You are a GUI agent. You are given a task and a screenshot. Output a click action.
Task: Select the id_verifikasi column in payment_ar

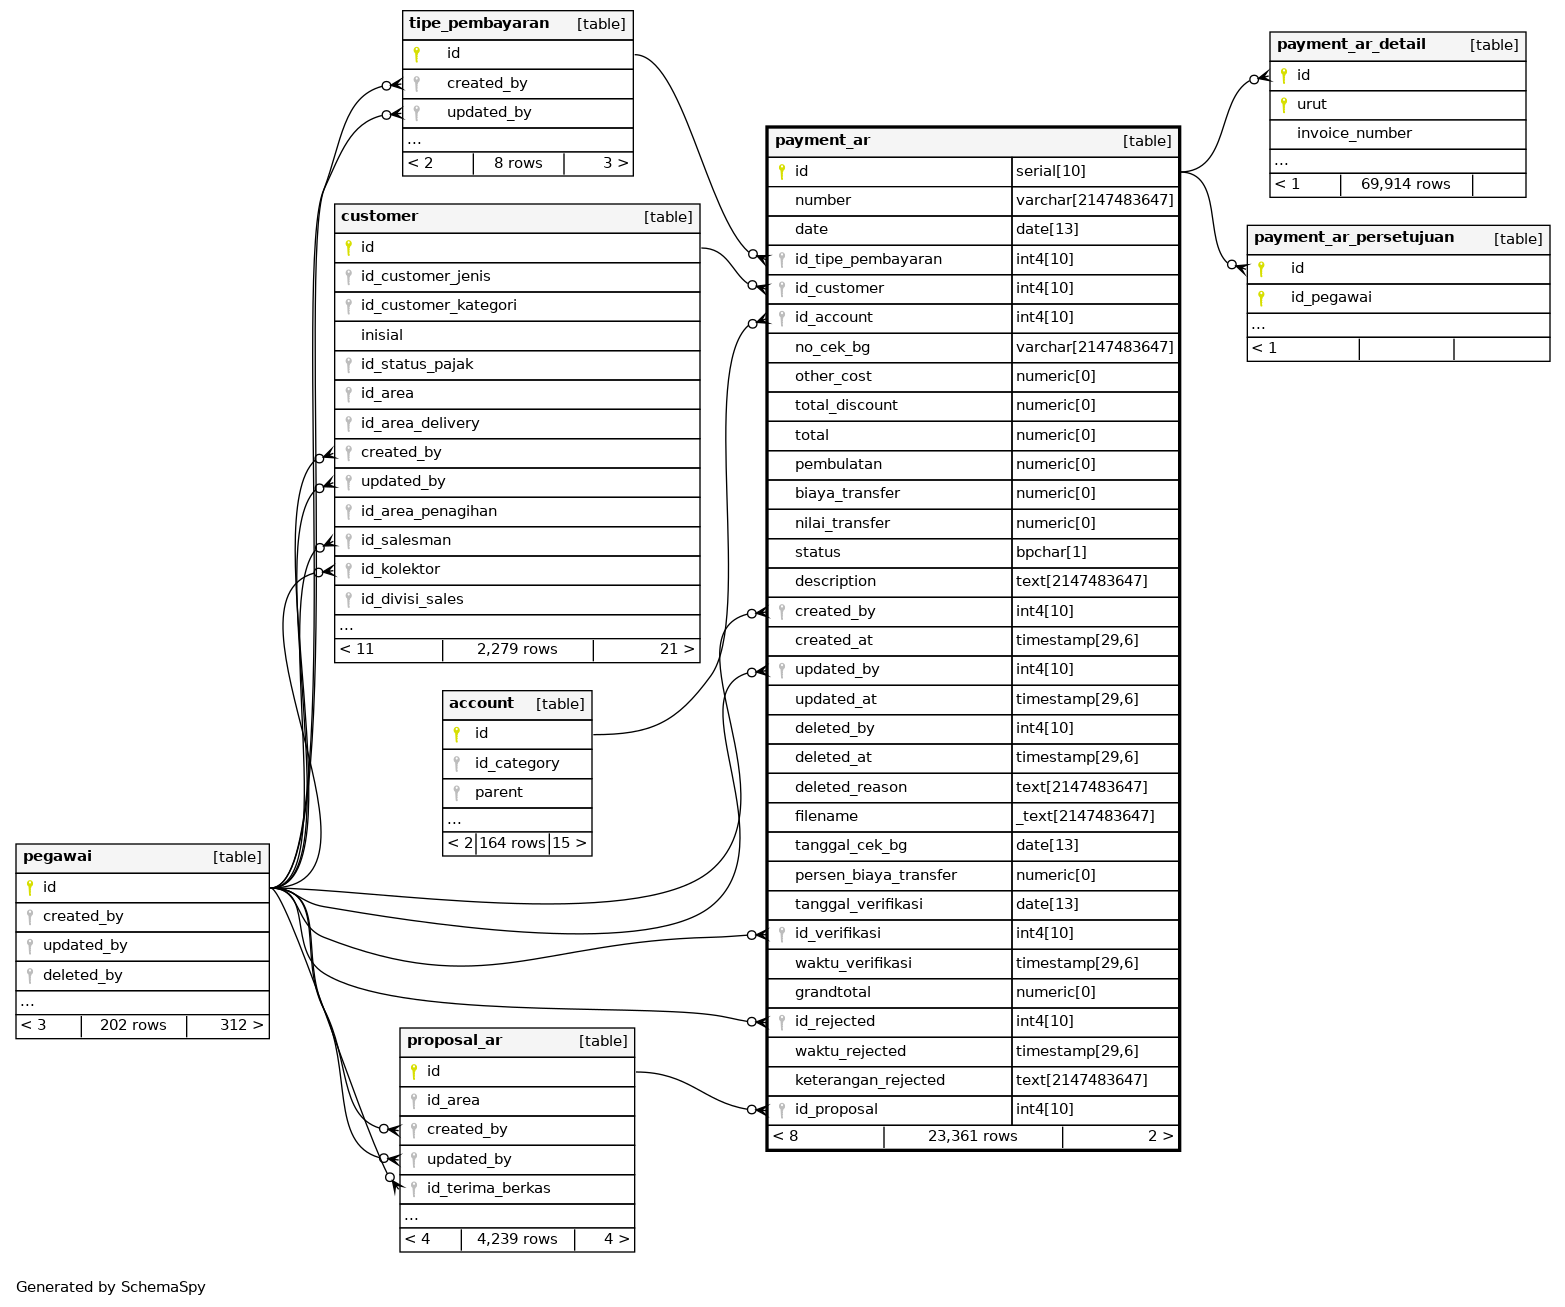pyautogui.click(x=837, y=934)
